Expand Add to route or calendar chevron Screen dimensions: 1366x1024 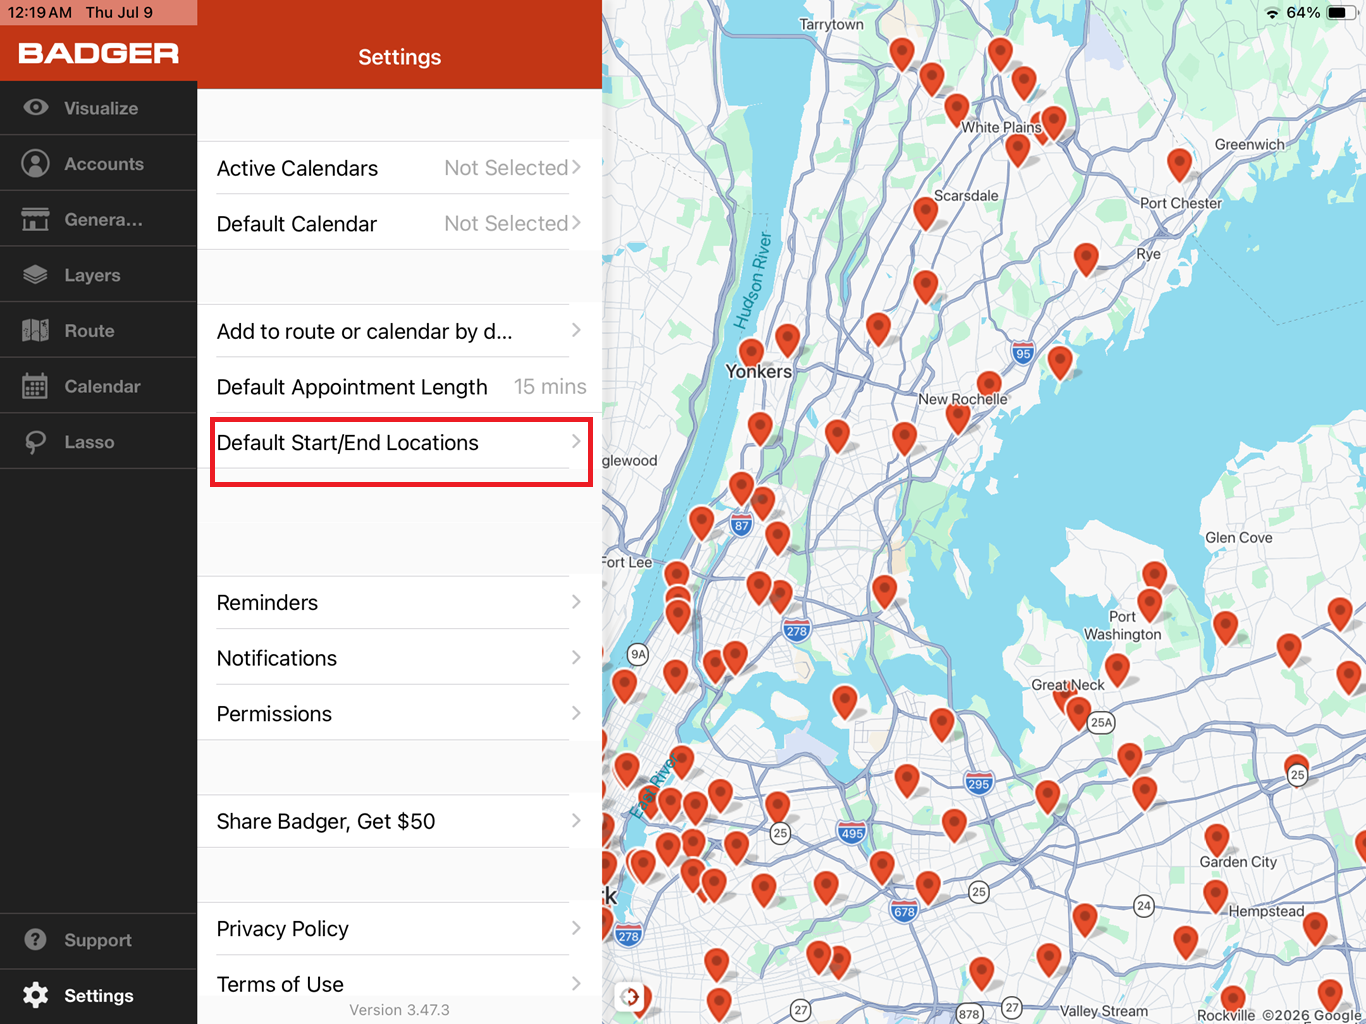(x=576, y=330)
